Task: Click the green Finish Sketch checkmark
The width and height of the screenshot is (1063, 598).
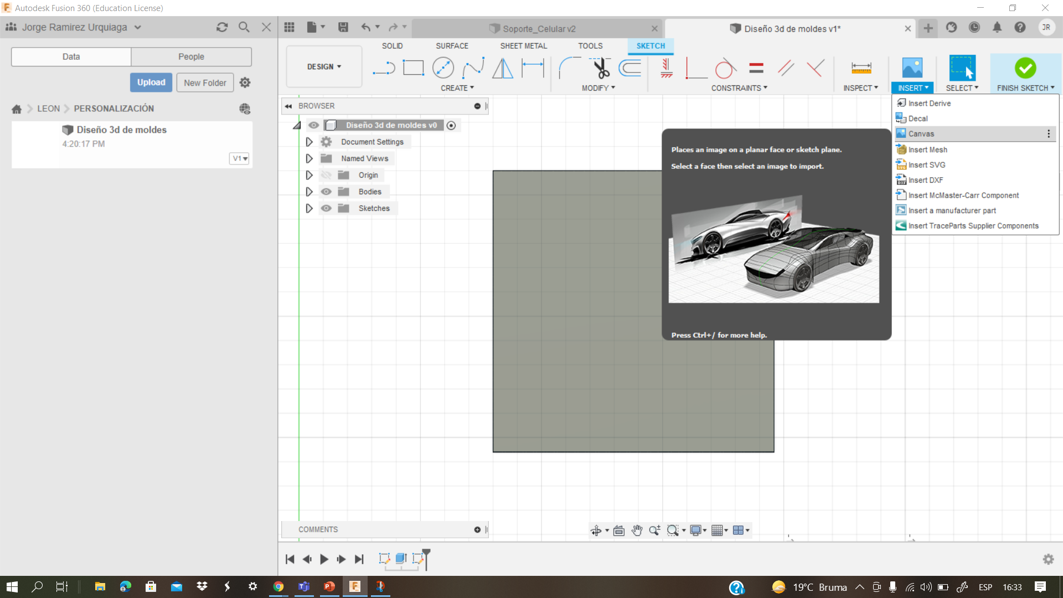Action: tap(1025, 68)
